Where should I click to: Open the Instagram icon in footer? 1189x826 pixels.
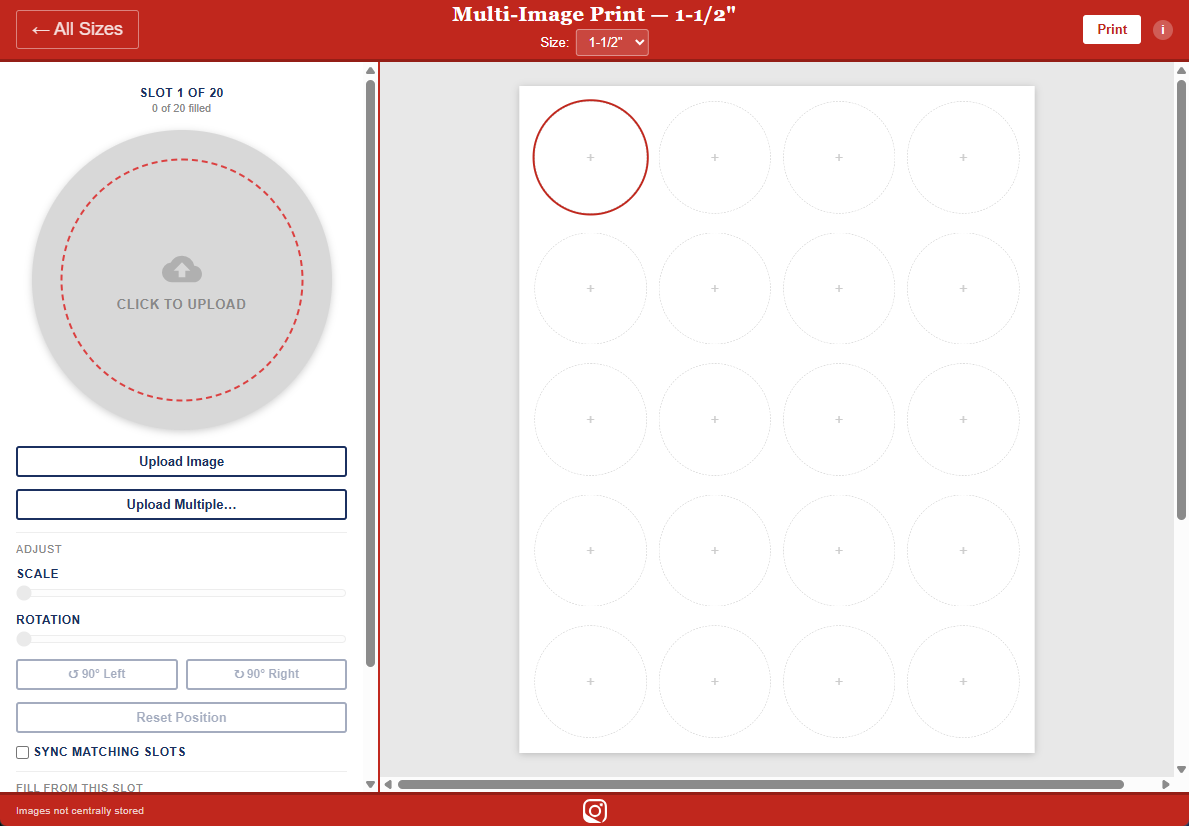tap(595, 811)
